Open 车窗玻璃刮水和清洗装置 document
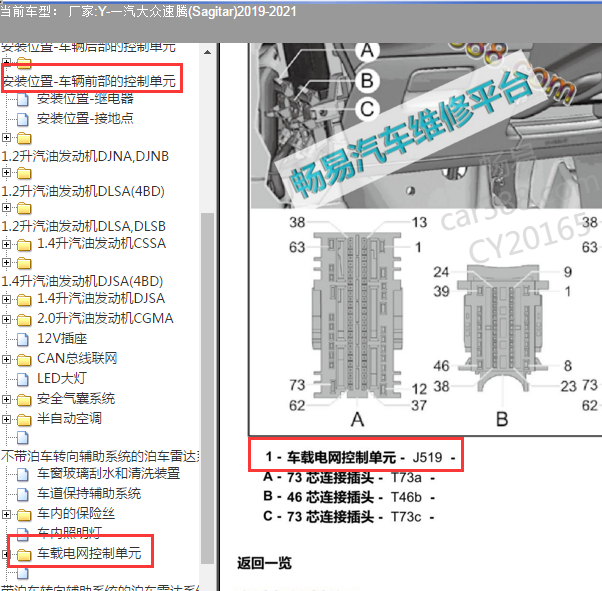Viewport: 602px width, 591px height. tap(109, 473)
